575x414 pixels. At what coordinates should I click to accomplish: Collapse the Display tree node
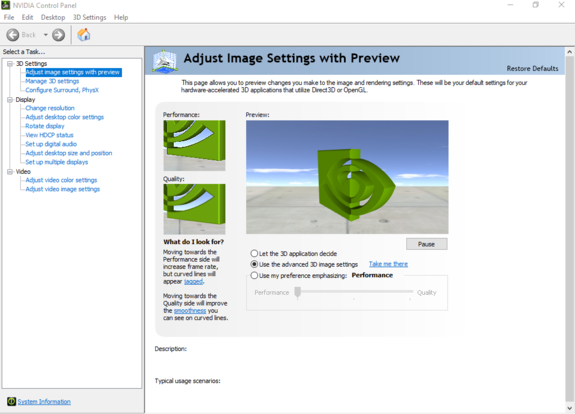[x=10, y=99]
